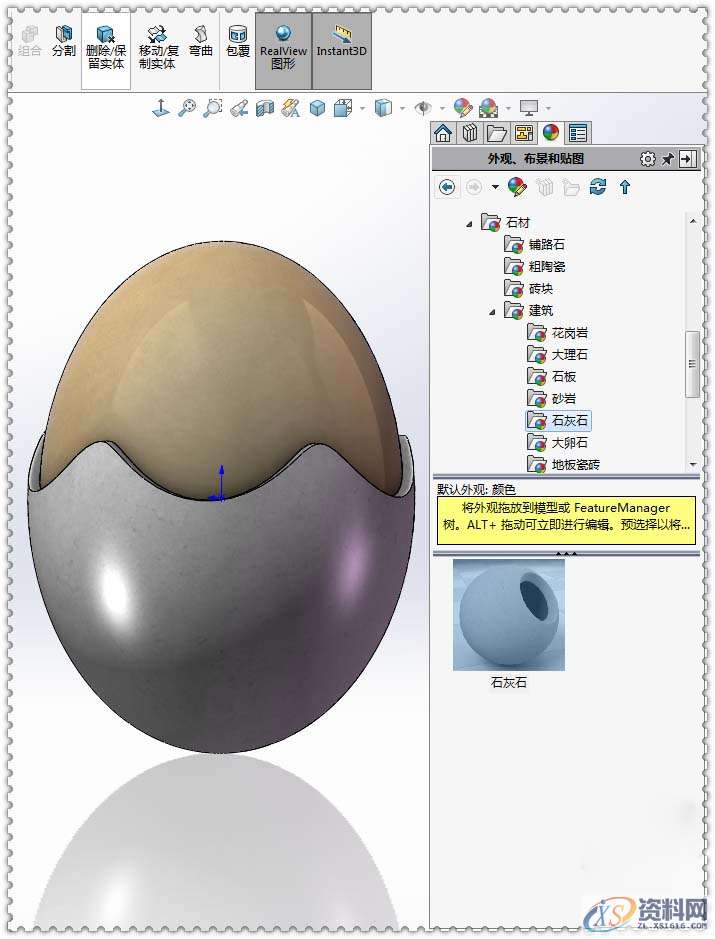Switch to the home resources tab
This screenshot has height=939, width=715.
coord(443,133)
